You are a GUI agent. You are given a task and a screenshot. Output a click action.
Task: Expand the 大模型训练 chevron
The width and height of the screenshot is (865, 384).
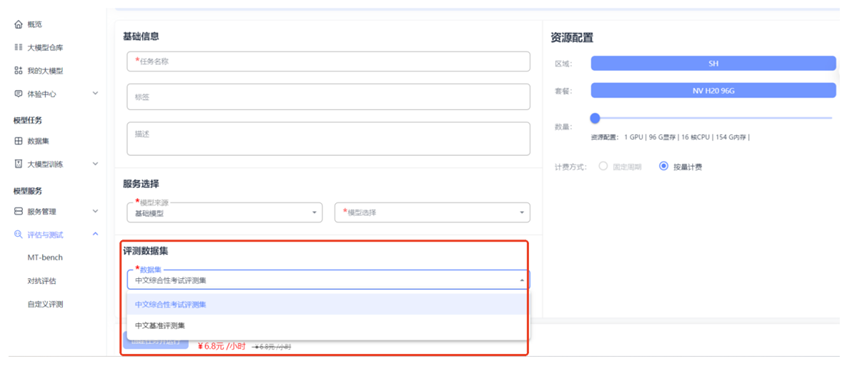tap(95, 164)
